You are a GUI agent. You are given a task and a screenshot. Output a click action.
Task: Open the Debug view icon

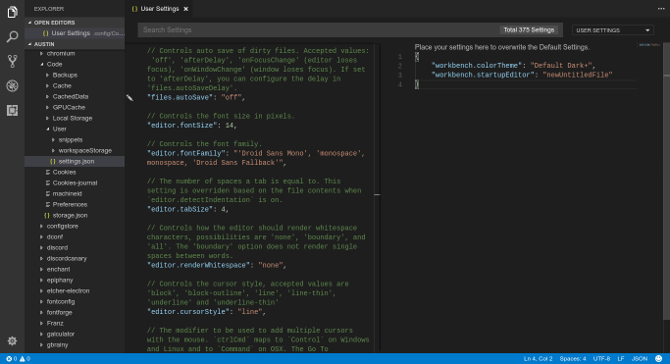12,86
